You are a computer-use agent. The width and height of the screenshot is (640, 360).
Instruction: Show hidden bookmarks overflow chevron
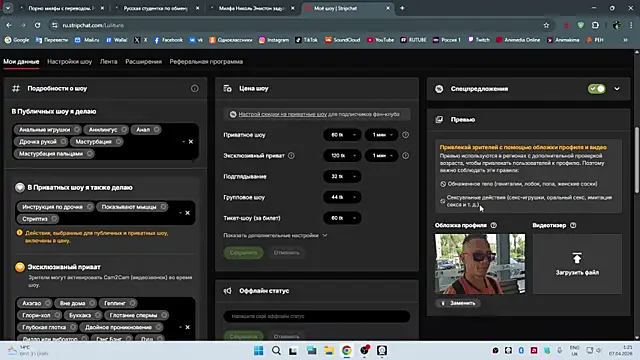click(625, 40)
